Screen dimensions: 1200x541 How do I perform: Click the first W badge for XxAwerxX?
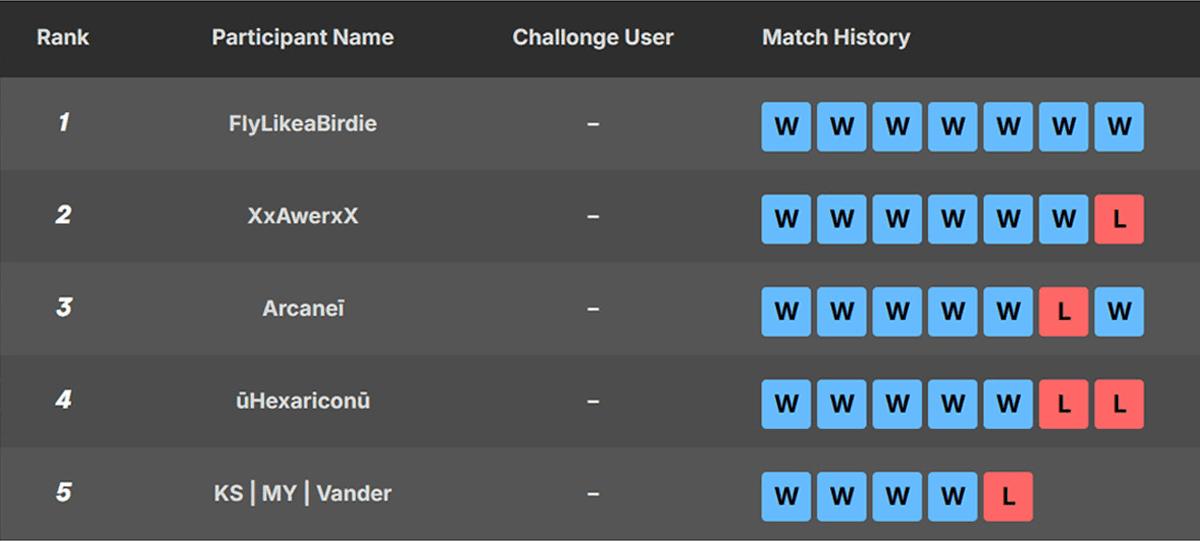pos(786,220)
